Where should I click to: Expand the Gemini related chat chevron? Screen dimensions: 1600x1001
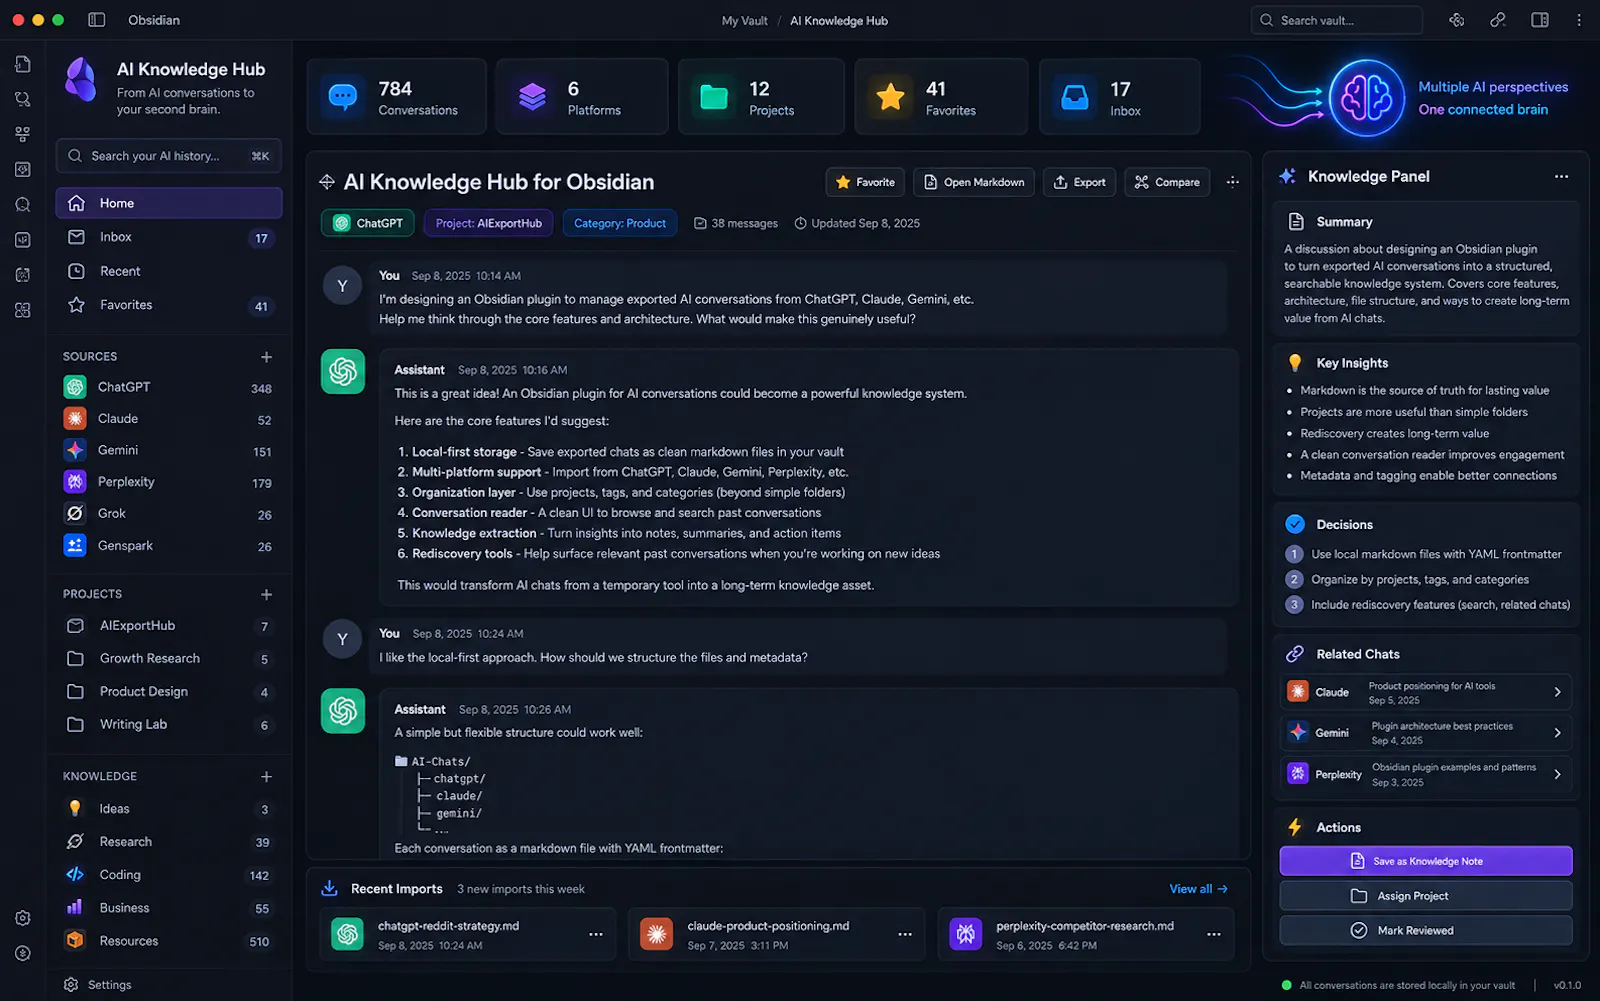click(1557, 733)
